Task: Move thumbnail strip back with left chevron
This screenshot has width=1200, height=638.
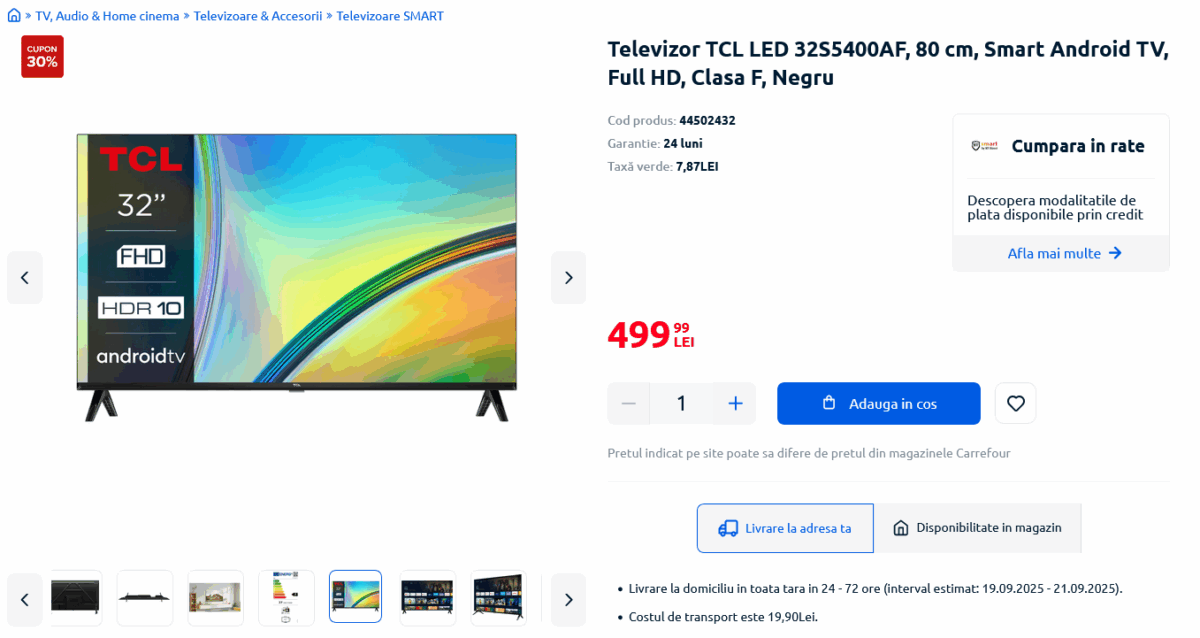Action: (x=25, y=599)
